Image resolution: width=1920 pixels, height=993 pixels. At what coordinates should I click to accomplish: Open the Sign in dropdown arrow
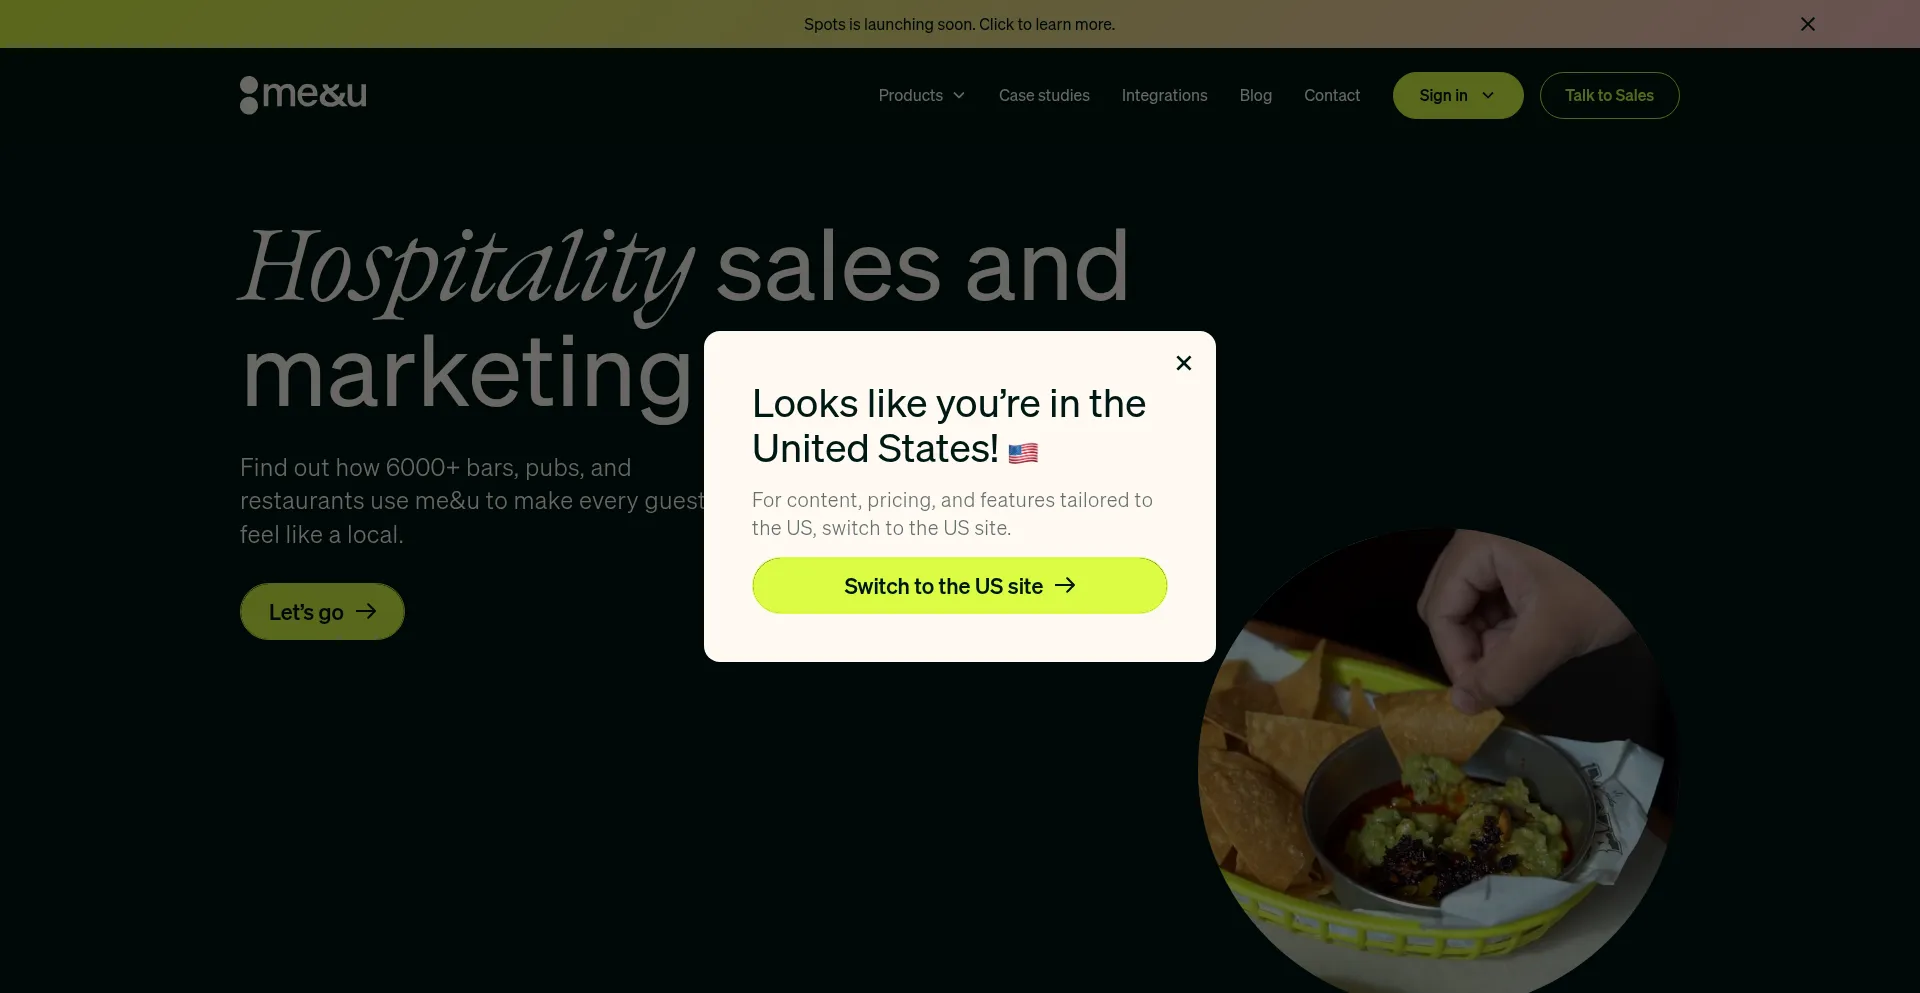[x=1488, y=96]
